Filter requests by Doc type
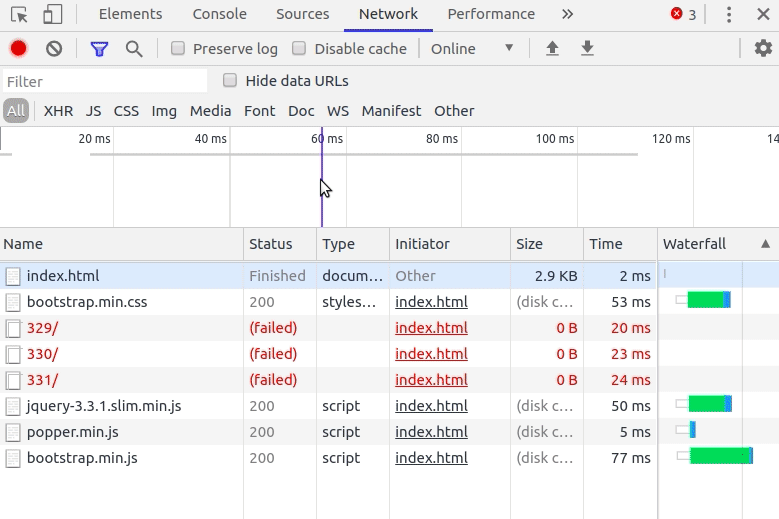The width and height of the screenshot is (779, 519). 301,111
